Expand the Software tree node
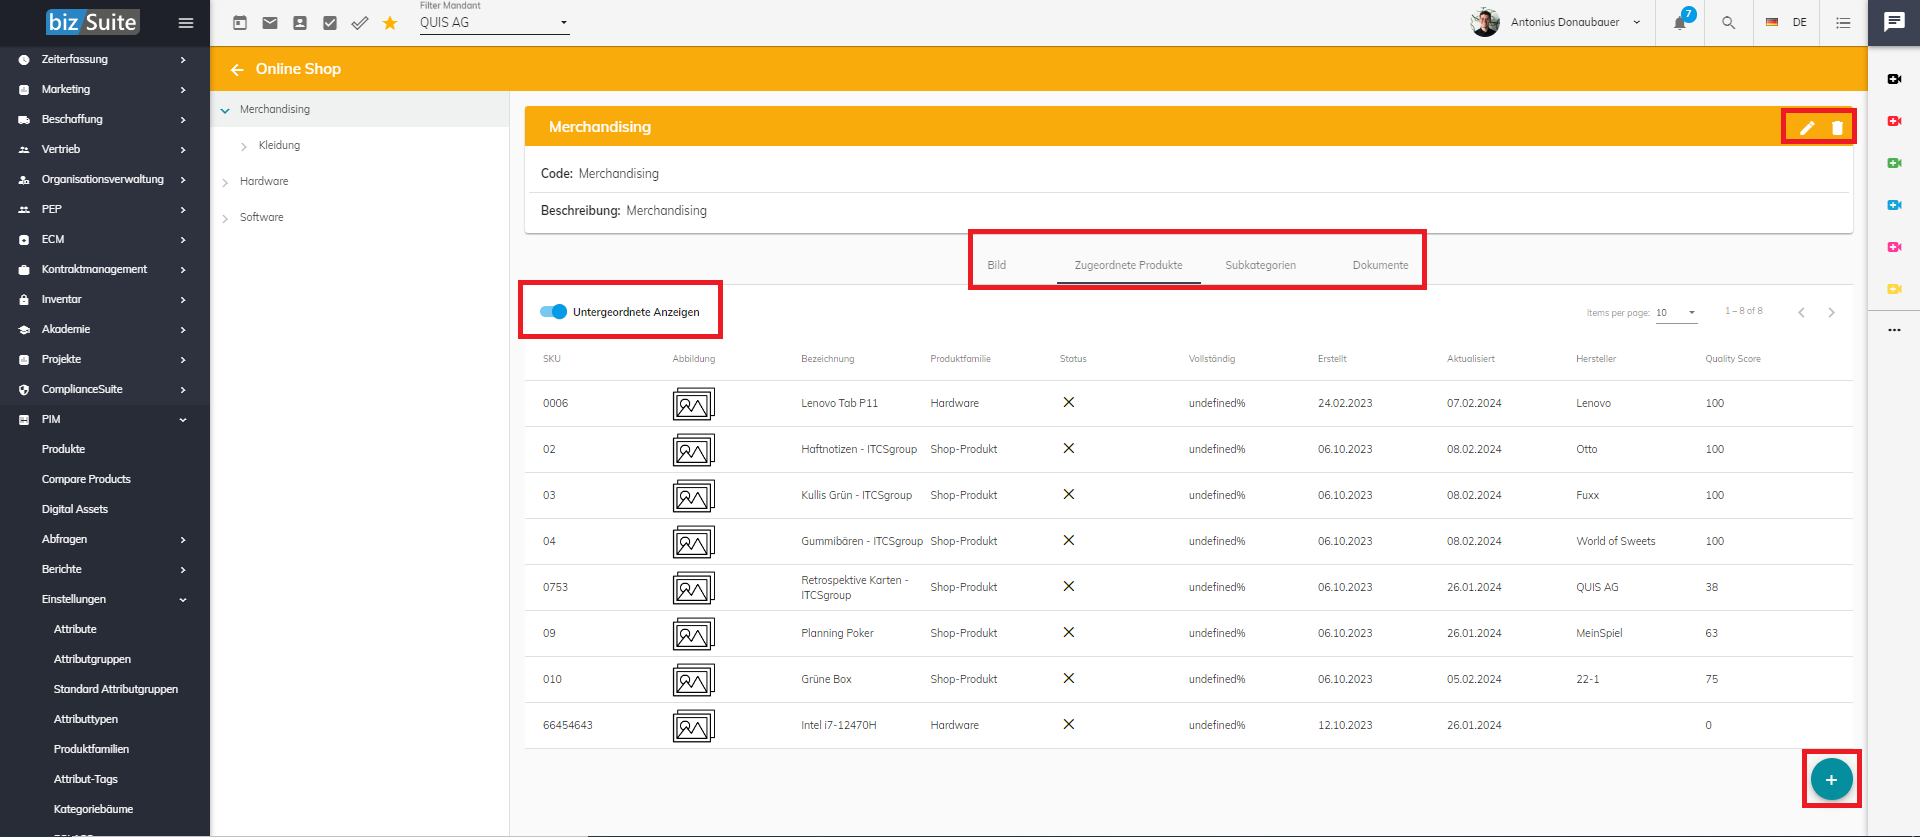Viewport: 1920px width, 837px height. pyautogui.click(x=225, y=218)
